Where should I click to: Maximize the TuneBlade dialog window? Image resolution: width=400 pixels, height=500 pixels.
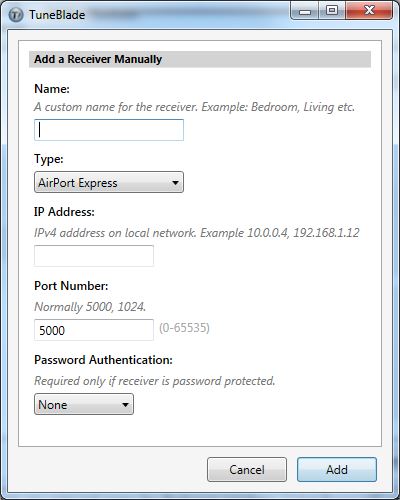tap(332, 11)
